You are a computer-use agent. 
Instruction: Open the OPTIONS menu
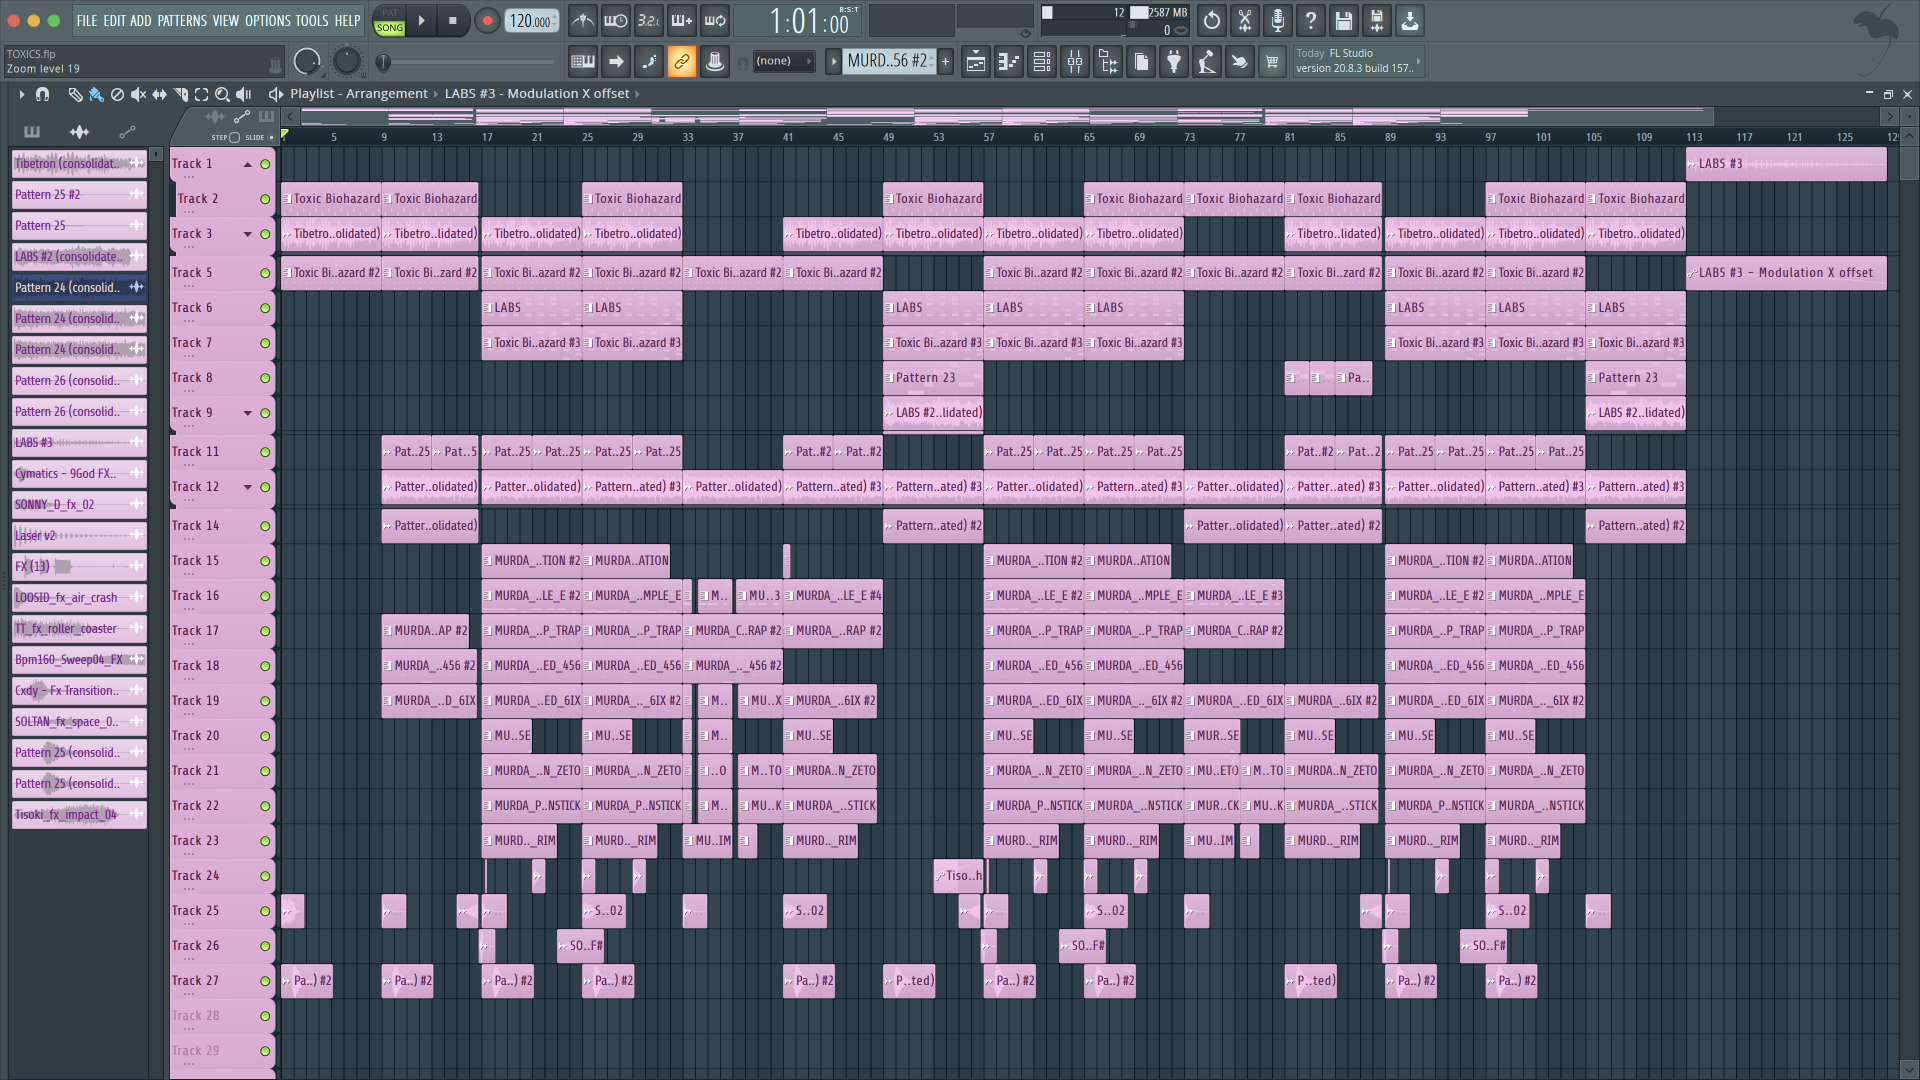pyautogui.click(x=268, y=20)
